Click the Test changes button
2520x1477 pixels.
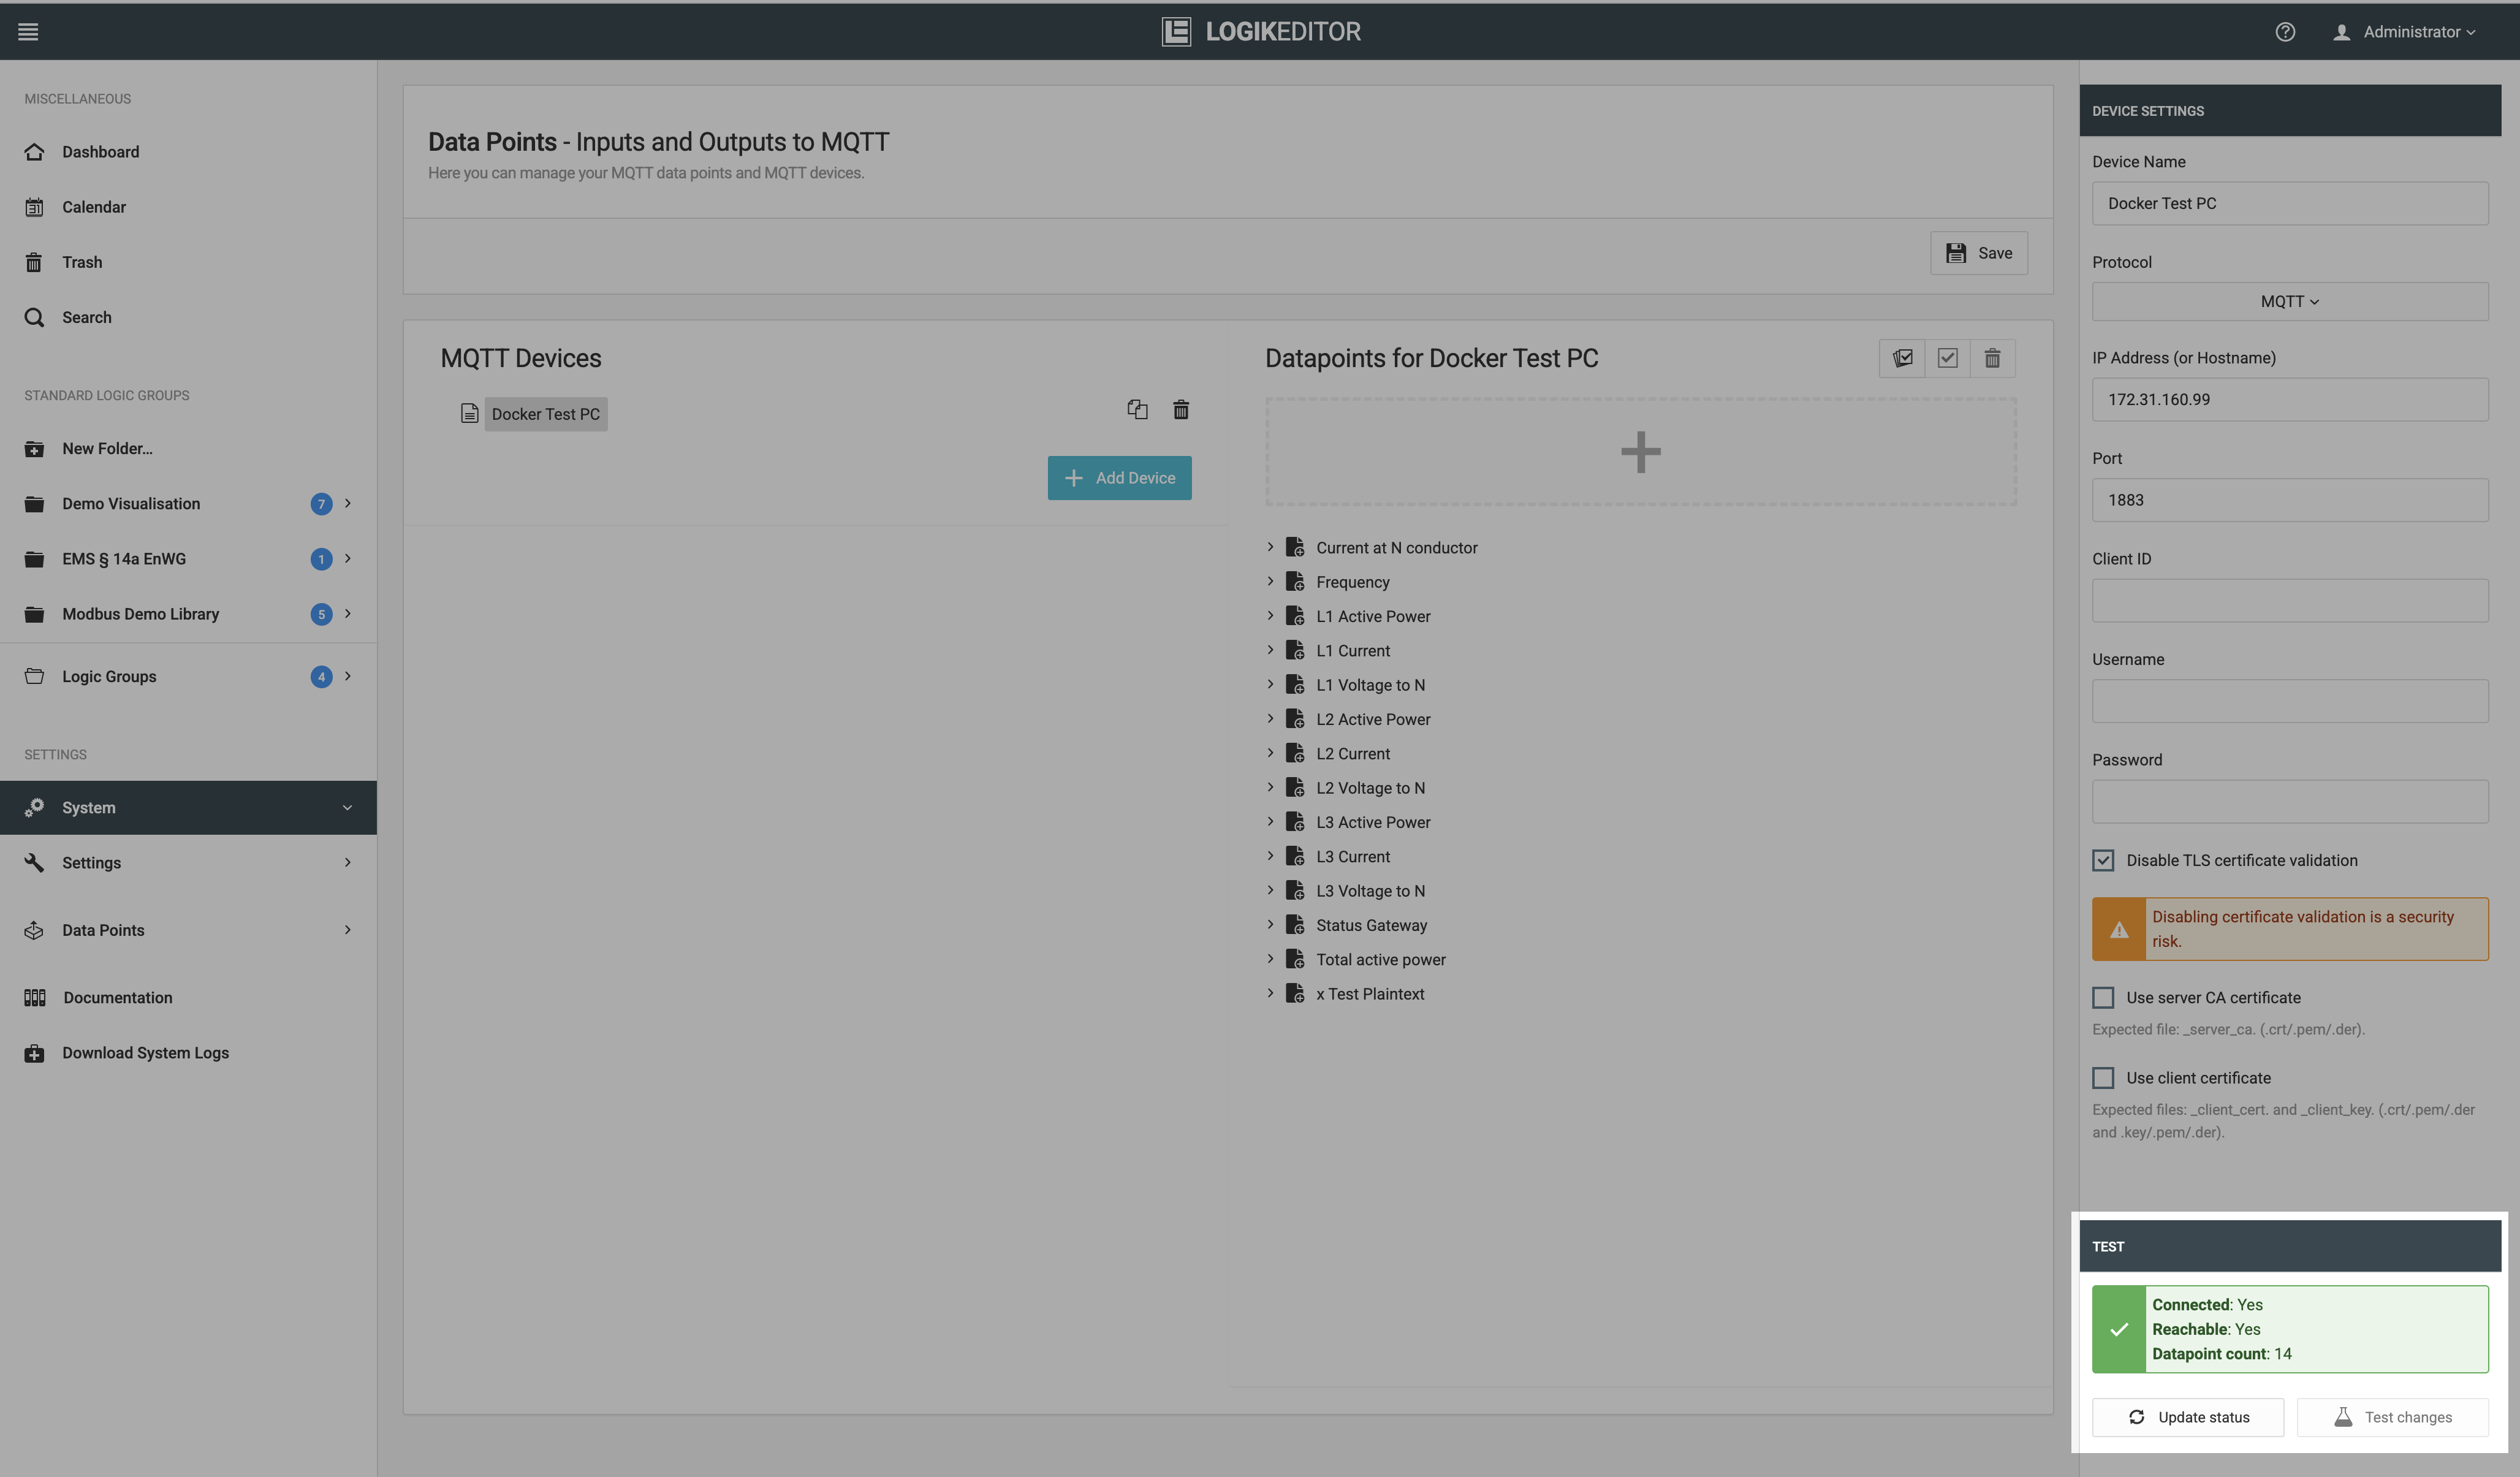[x=2392, y=1417]
